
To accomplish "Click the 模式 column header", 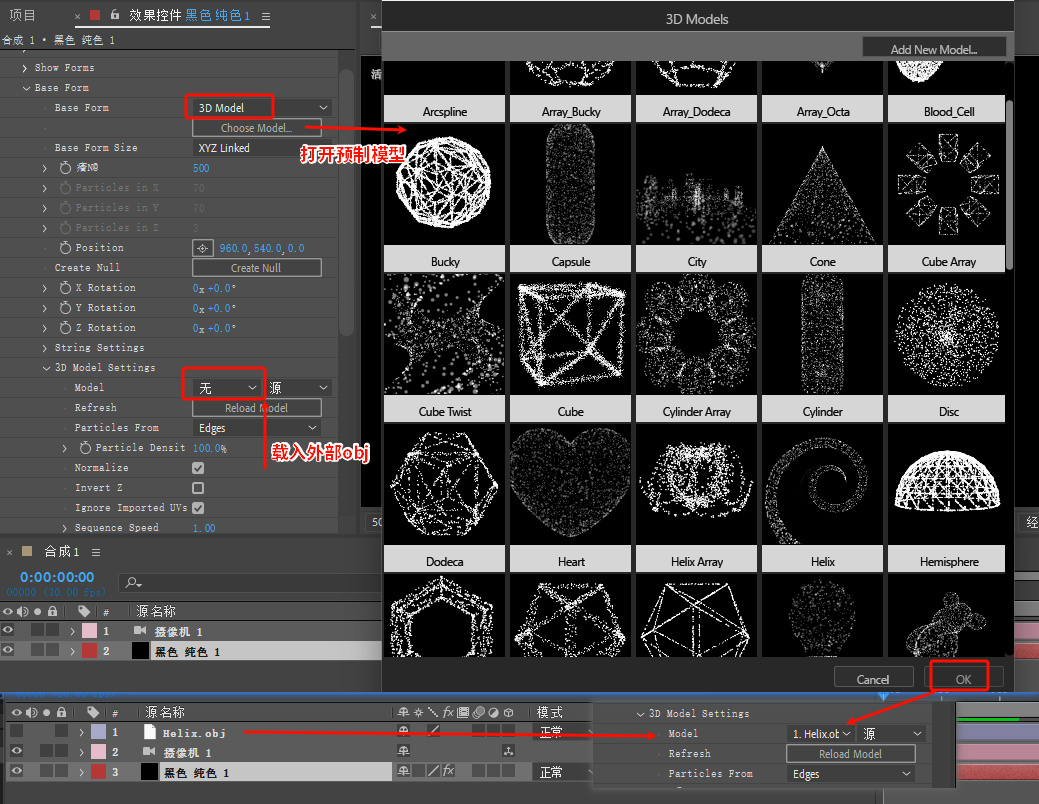I will 549,712.
